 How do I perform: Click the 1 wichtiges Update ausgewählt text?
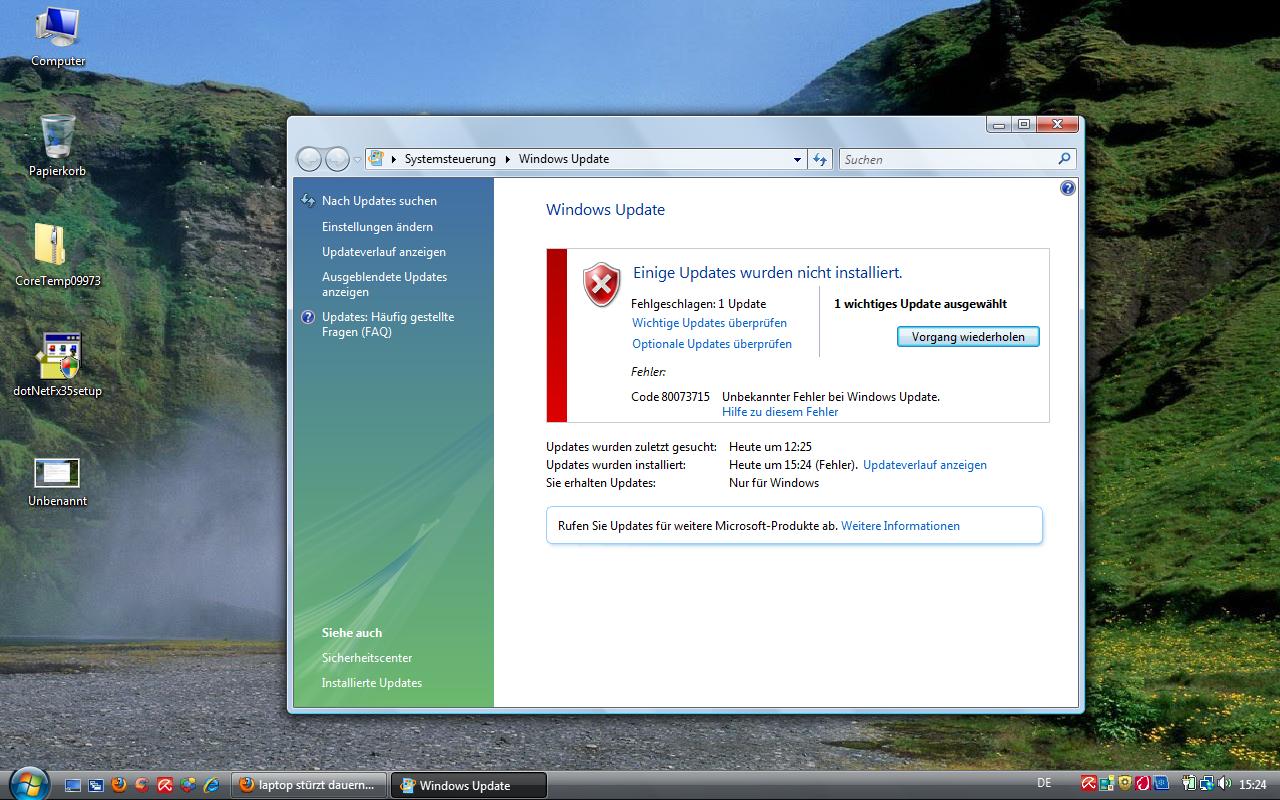point(920,304)
